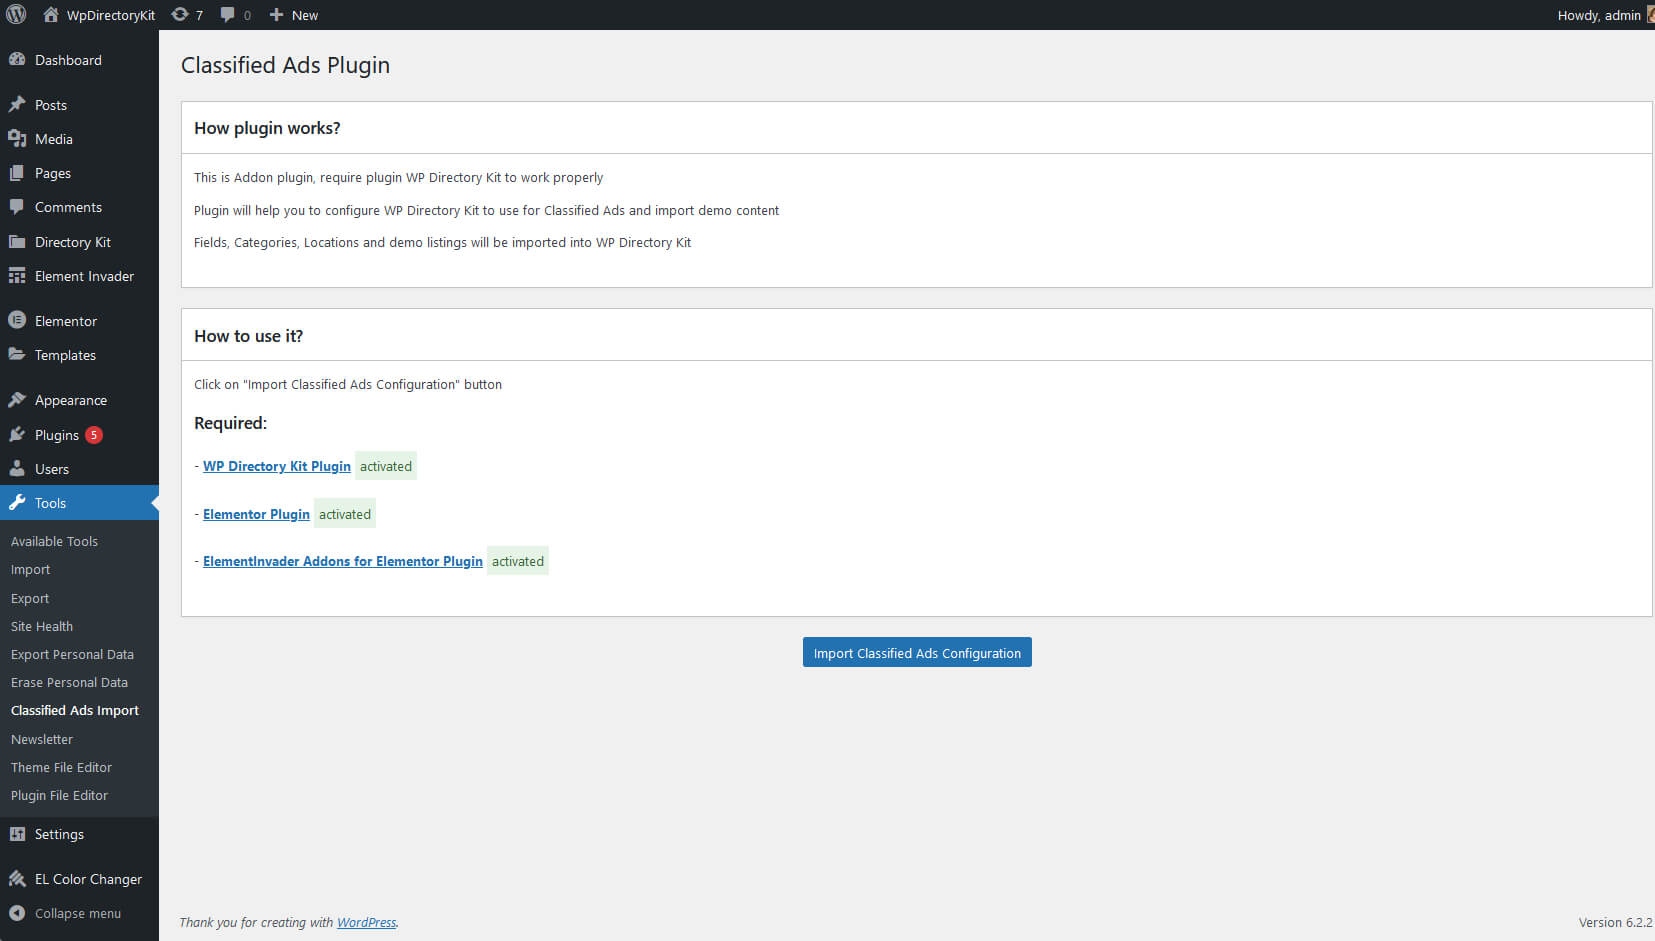1655x941 pixels.
Task: Click the Plugins plug icon
Action: coord(17,435)
